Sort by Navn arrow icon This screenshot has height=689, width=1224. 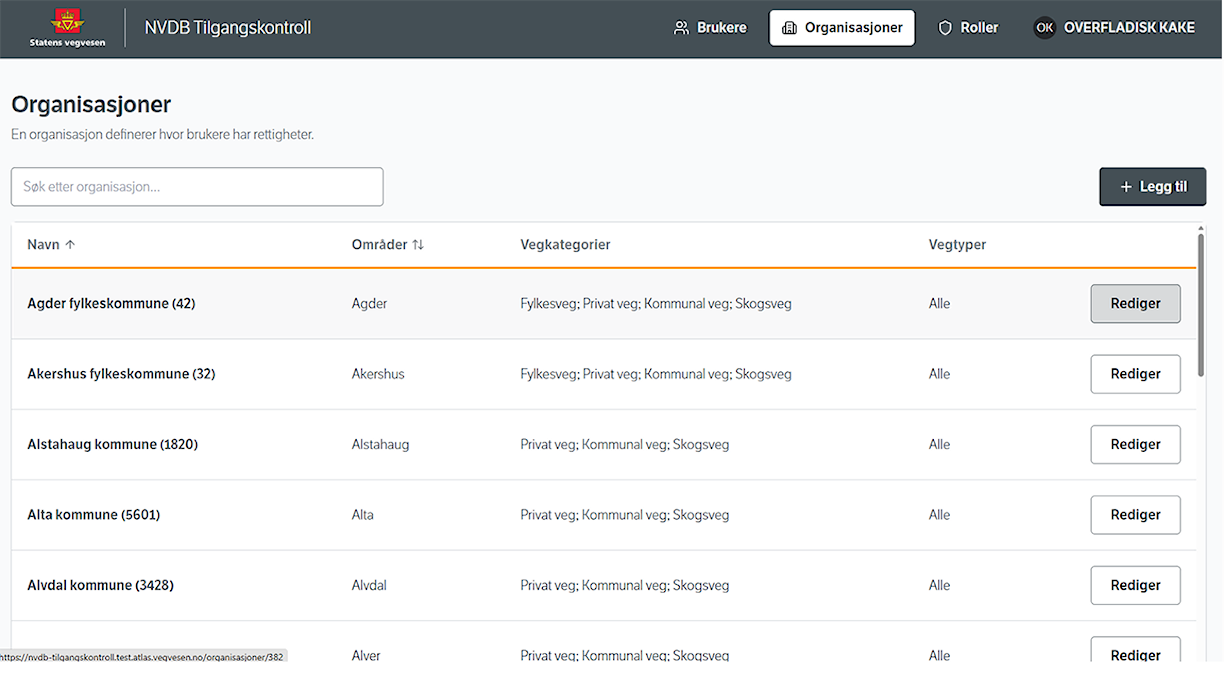[x=70, y=245]
